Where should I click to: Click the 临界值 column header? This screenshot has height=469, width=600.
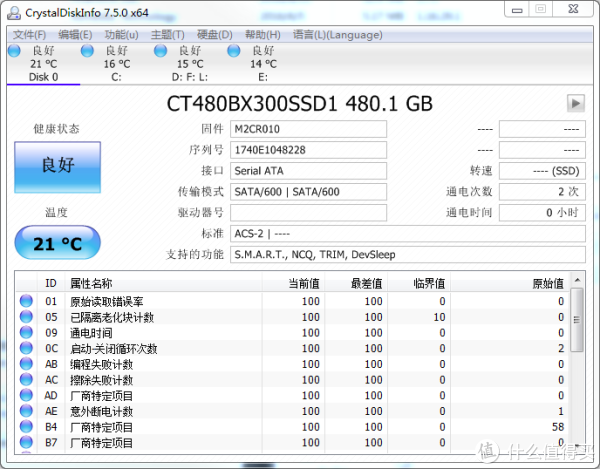pyautogui.click(x=419, y=283)
